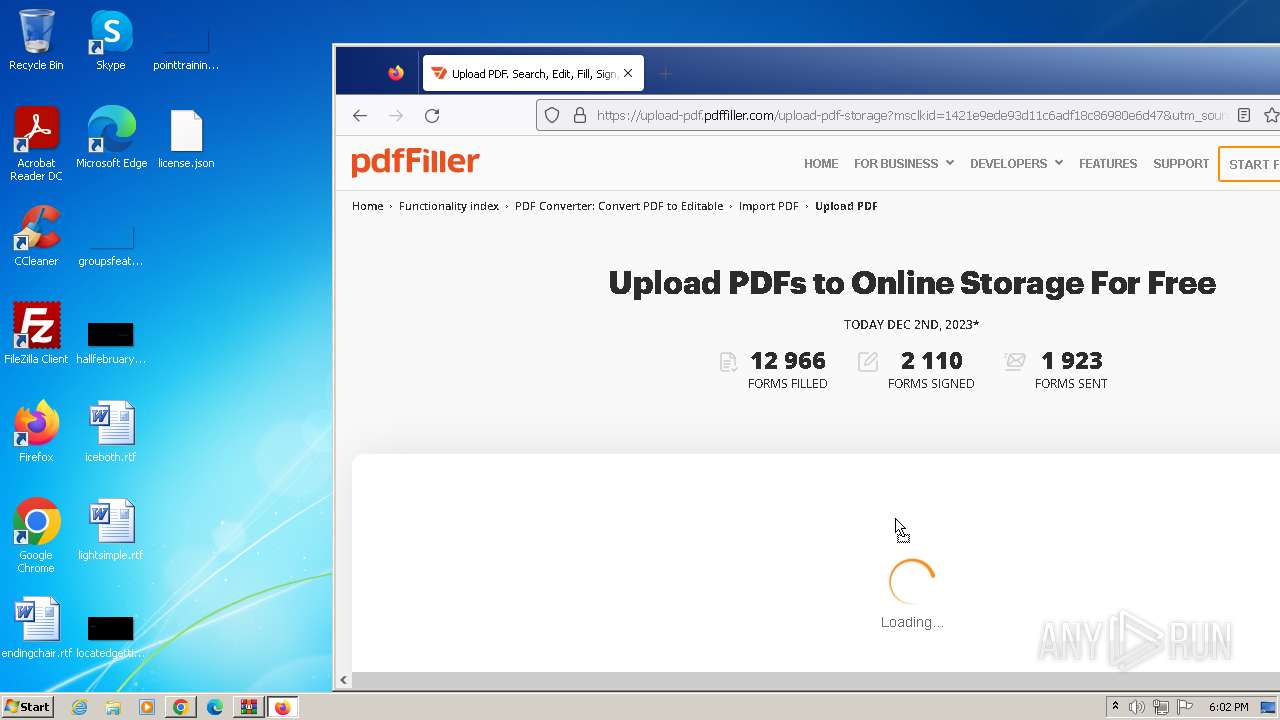This screenshot has height=720, width=1280.
Task: Click the 2 110 forms signed count
Action: click(x=931, y=361)
